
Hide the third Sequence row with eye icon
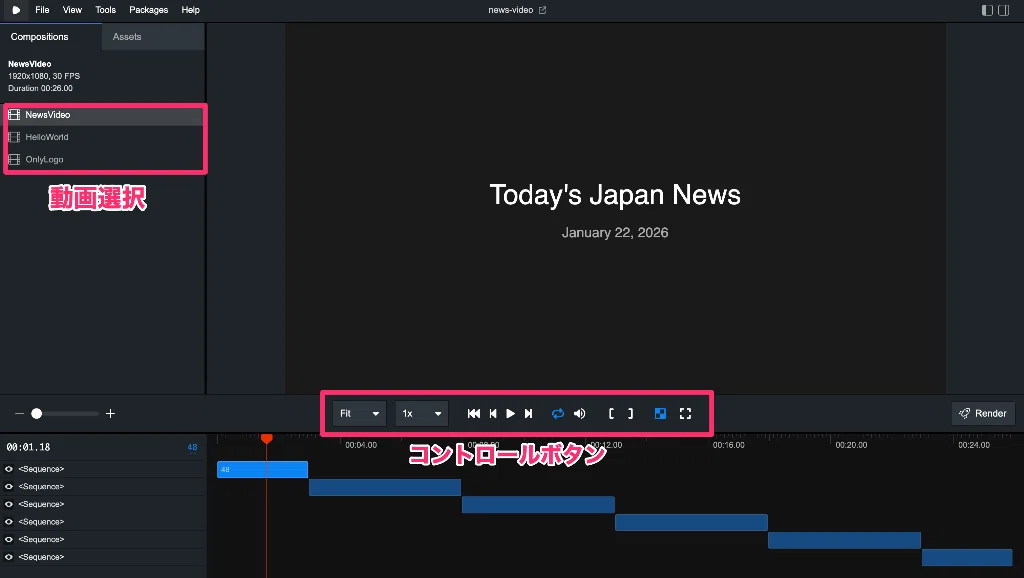coord(8,504)
